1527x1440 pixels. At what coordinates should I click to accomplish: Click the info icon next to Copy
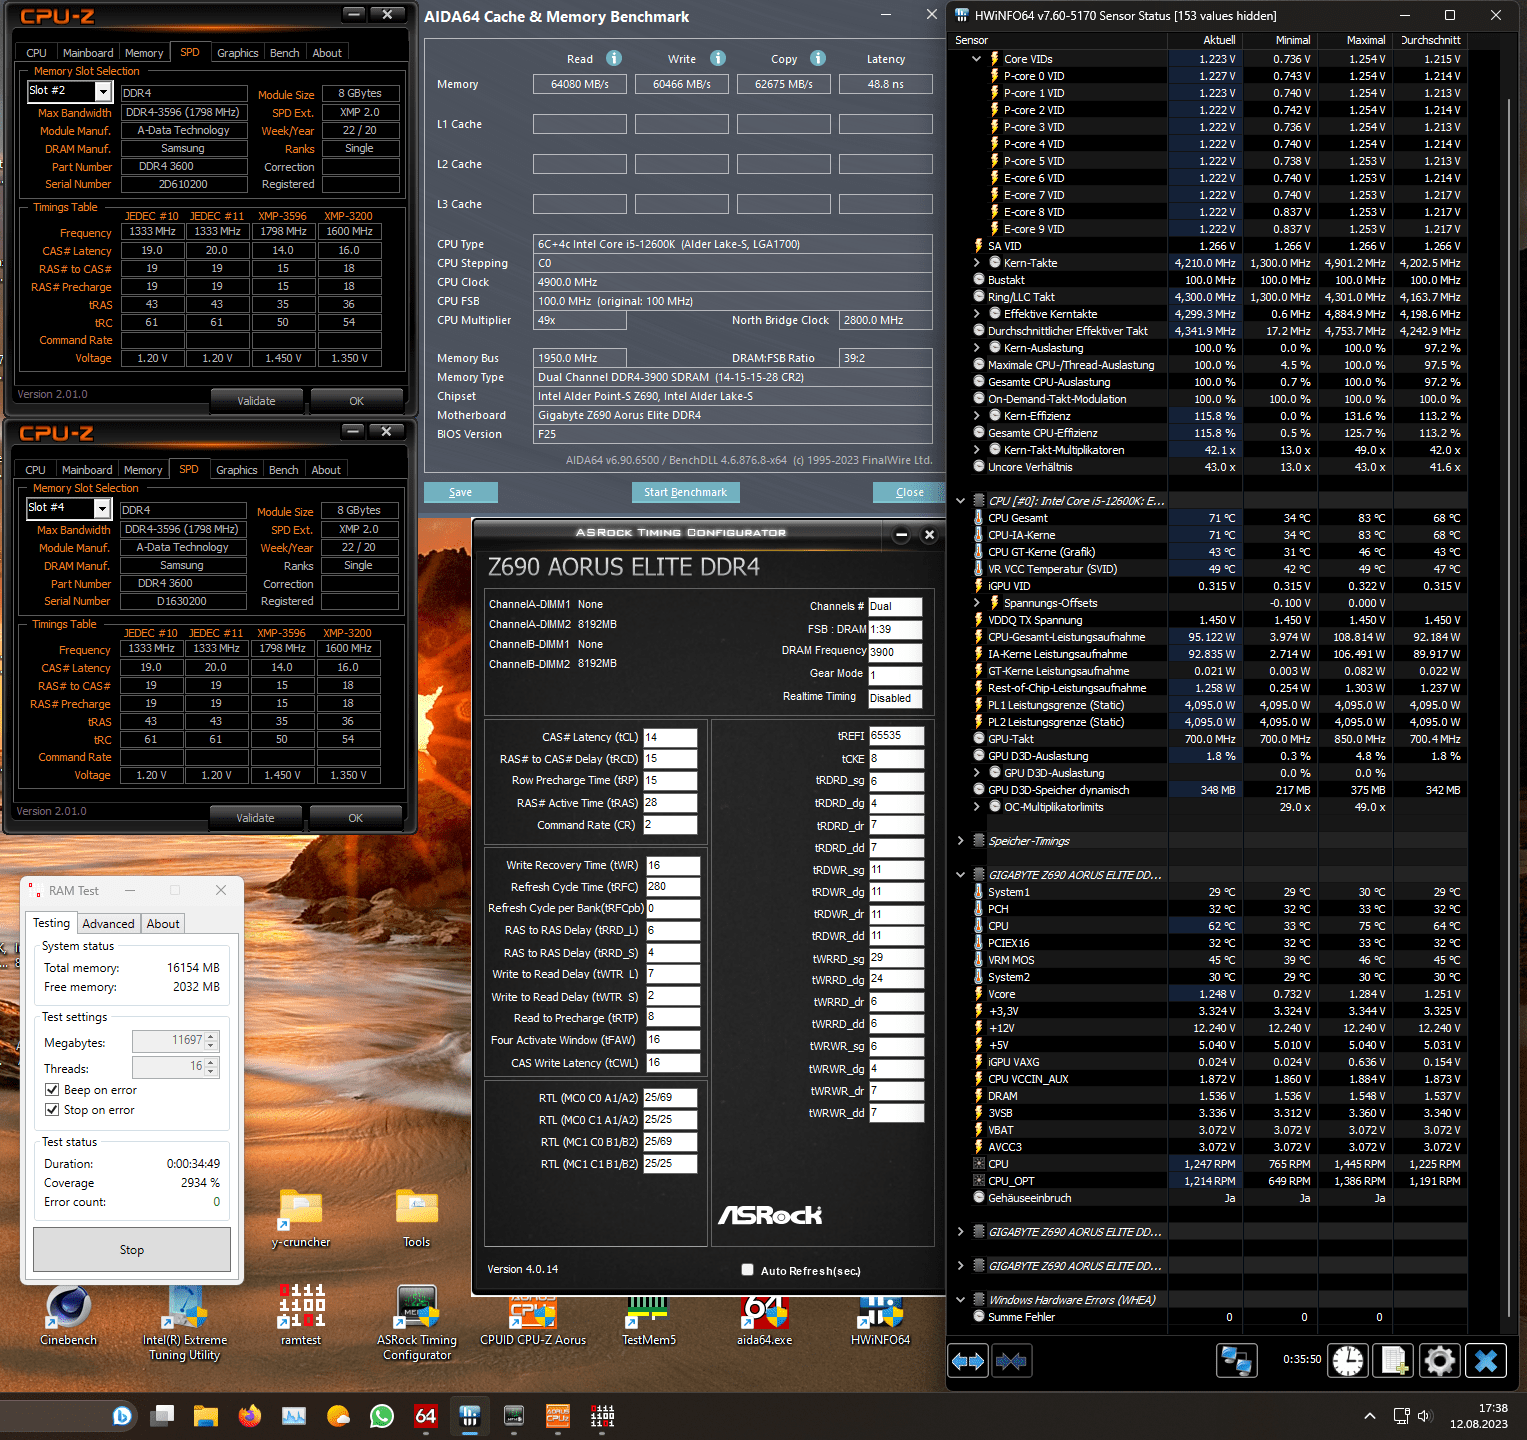[818, 58]
